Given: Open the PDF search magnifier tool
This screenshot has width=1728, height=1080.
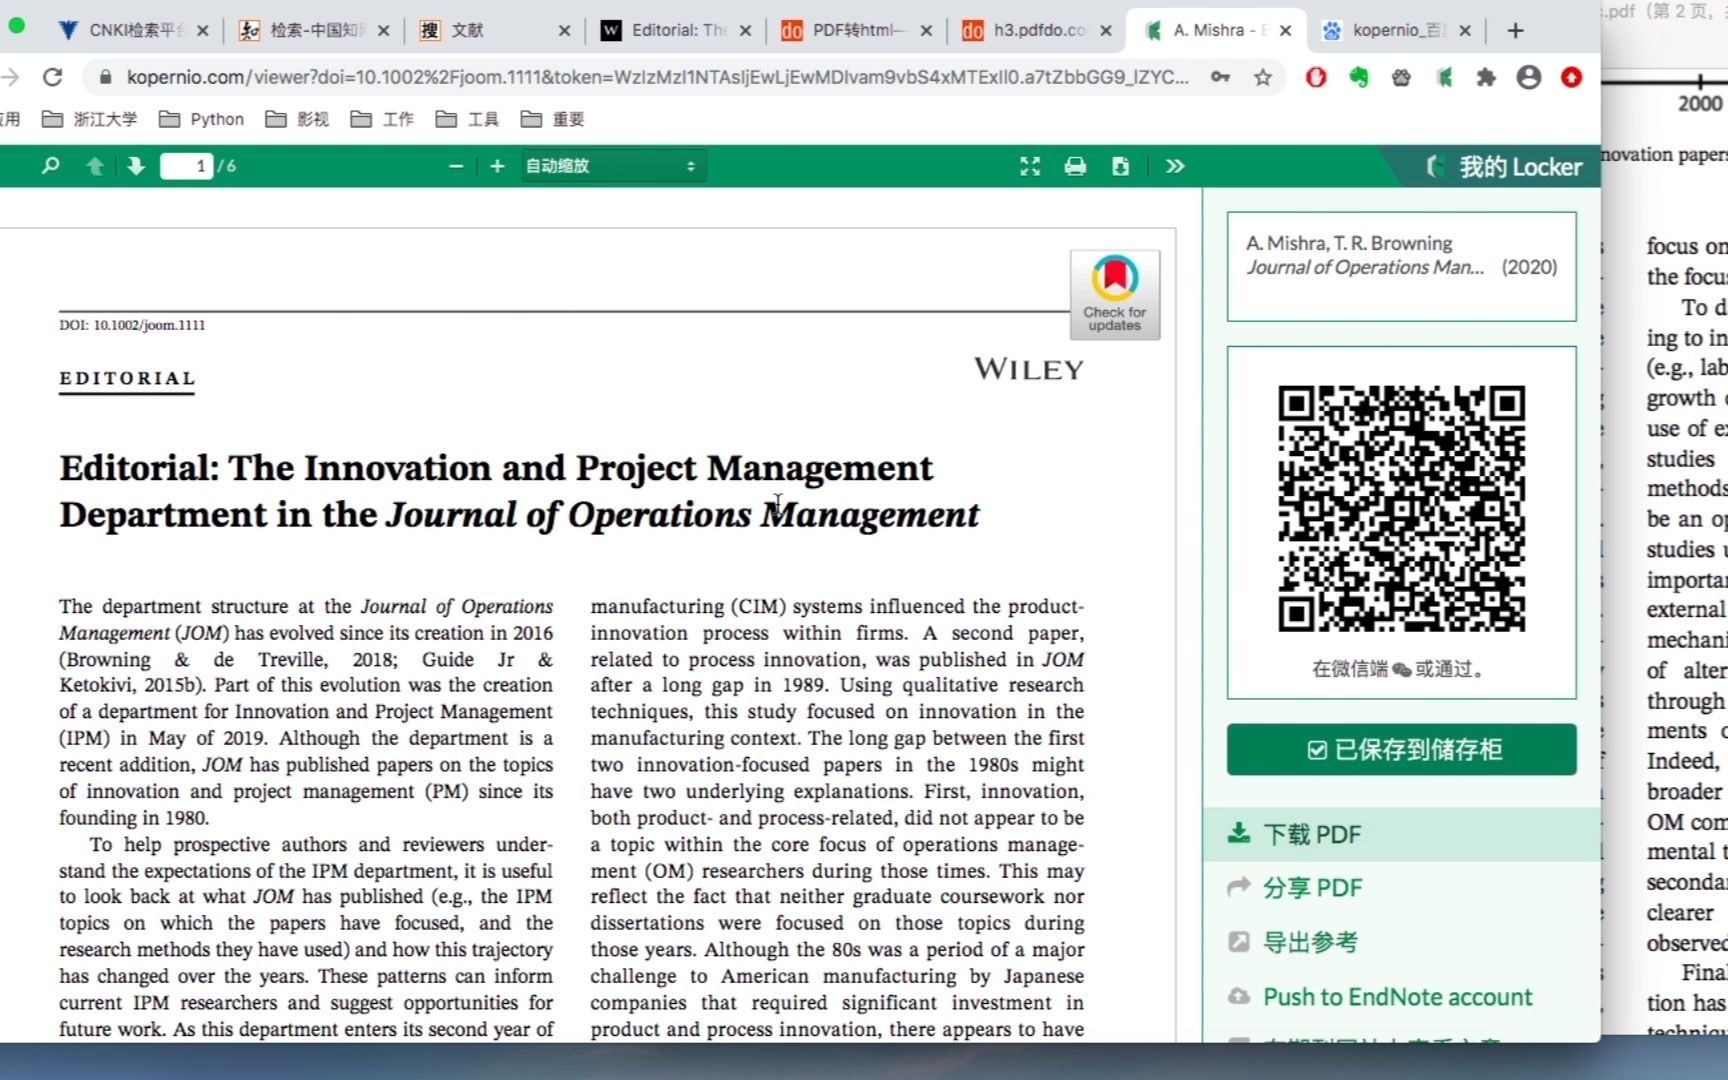Looking at the screenshot, I should (x=50, y=166).
